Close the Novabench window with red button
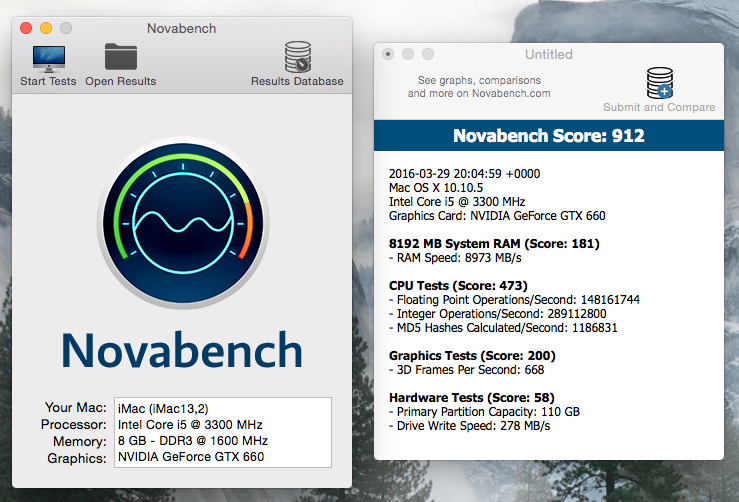Image resolution: width=739 pixels, height=502 pixels. coord(26,29)
